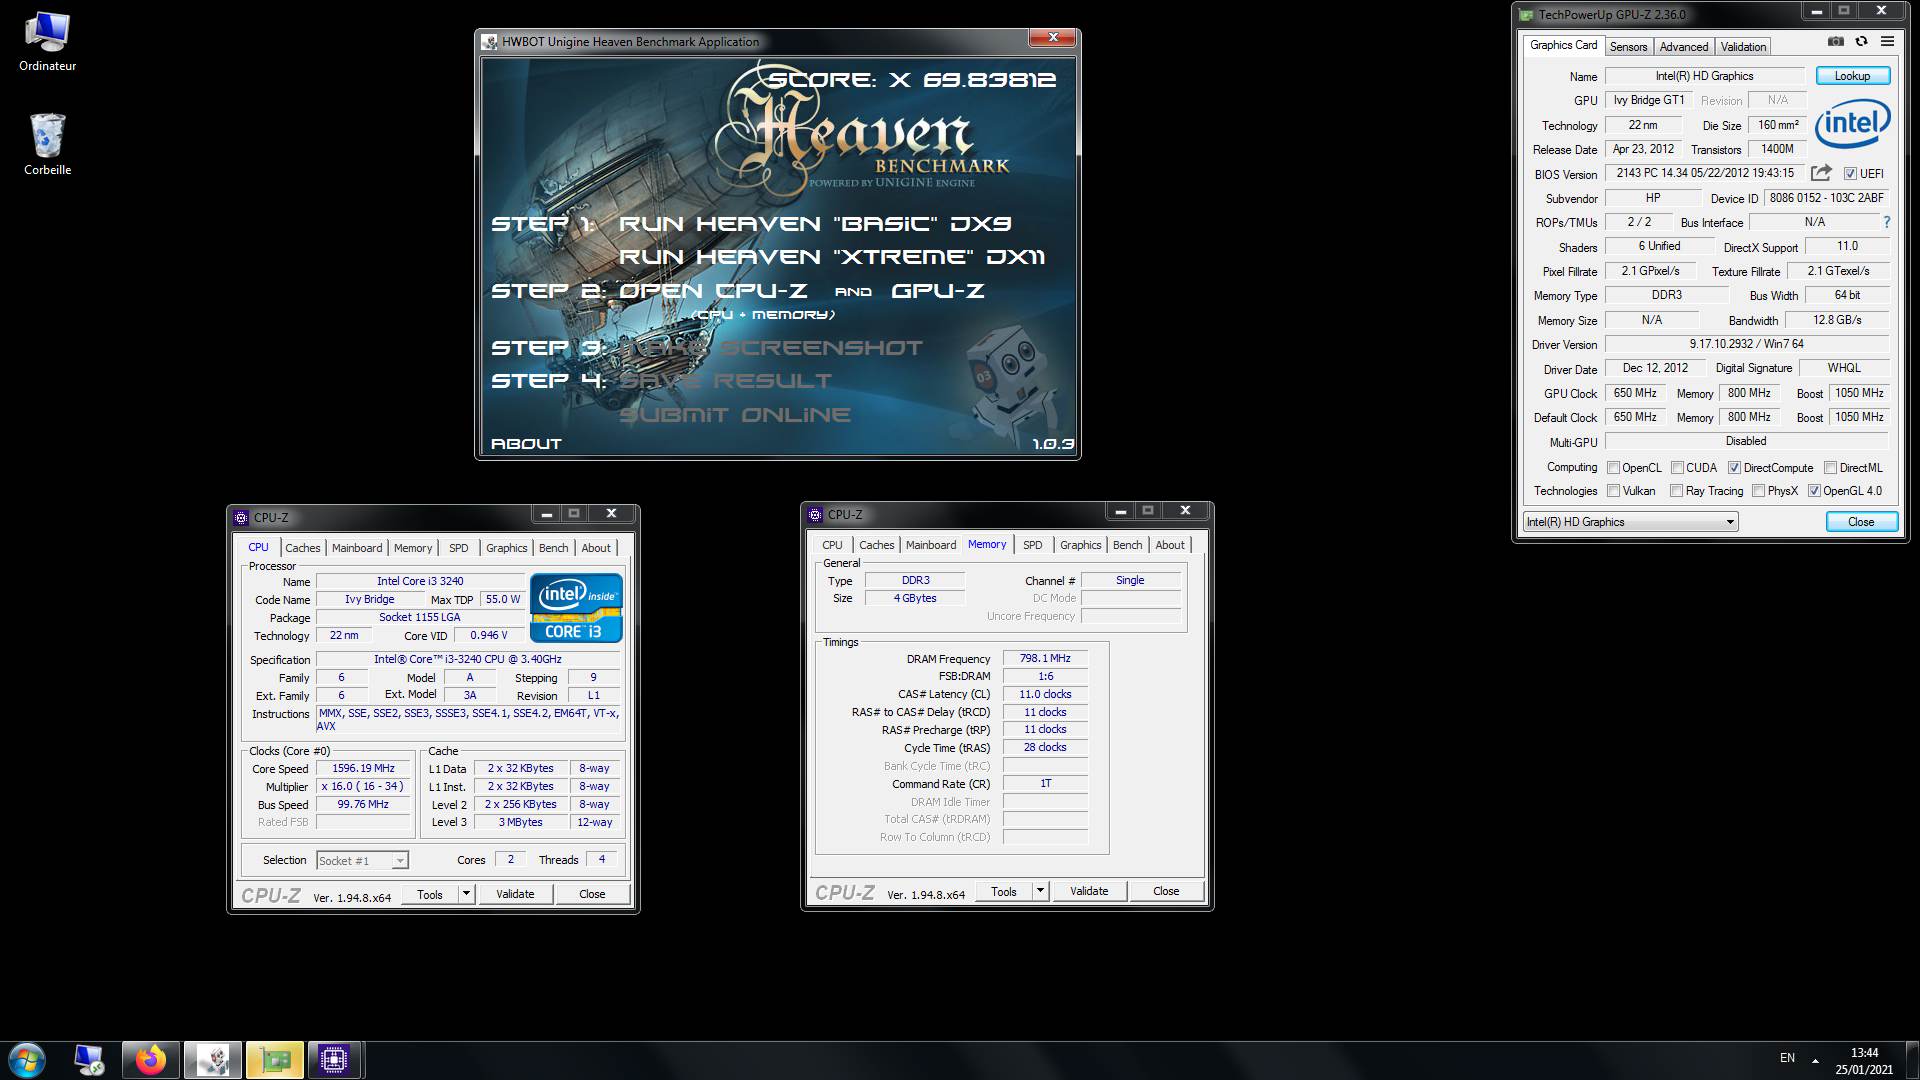Click the GPU-Z Lookup button
Viewport: 1920px width, 1080px height.
point(1852,76)
